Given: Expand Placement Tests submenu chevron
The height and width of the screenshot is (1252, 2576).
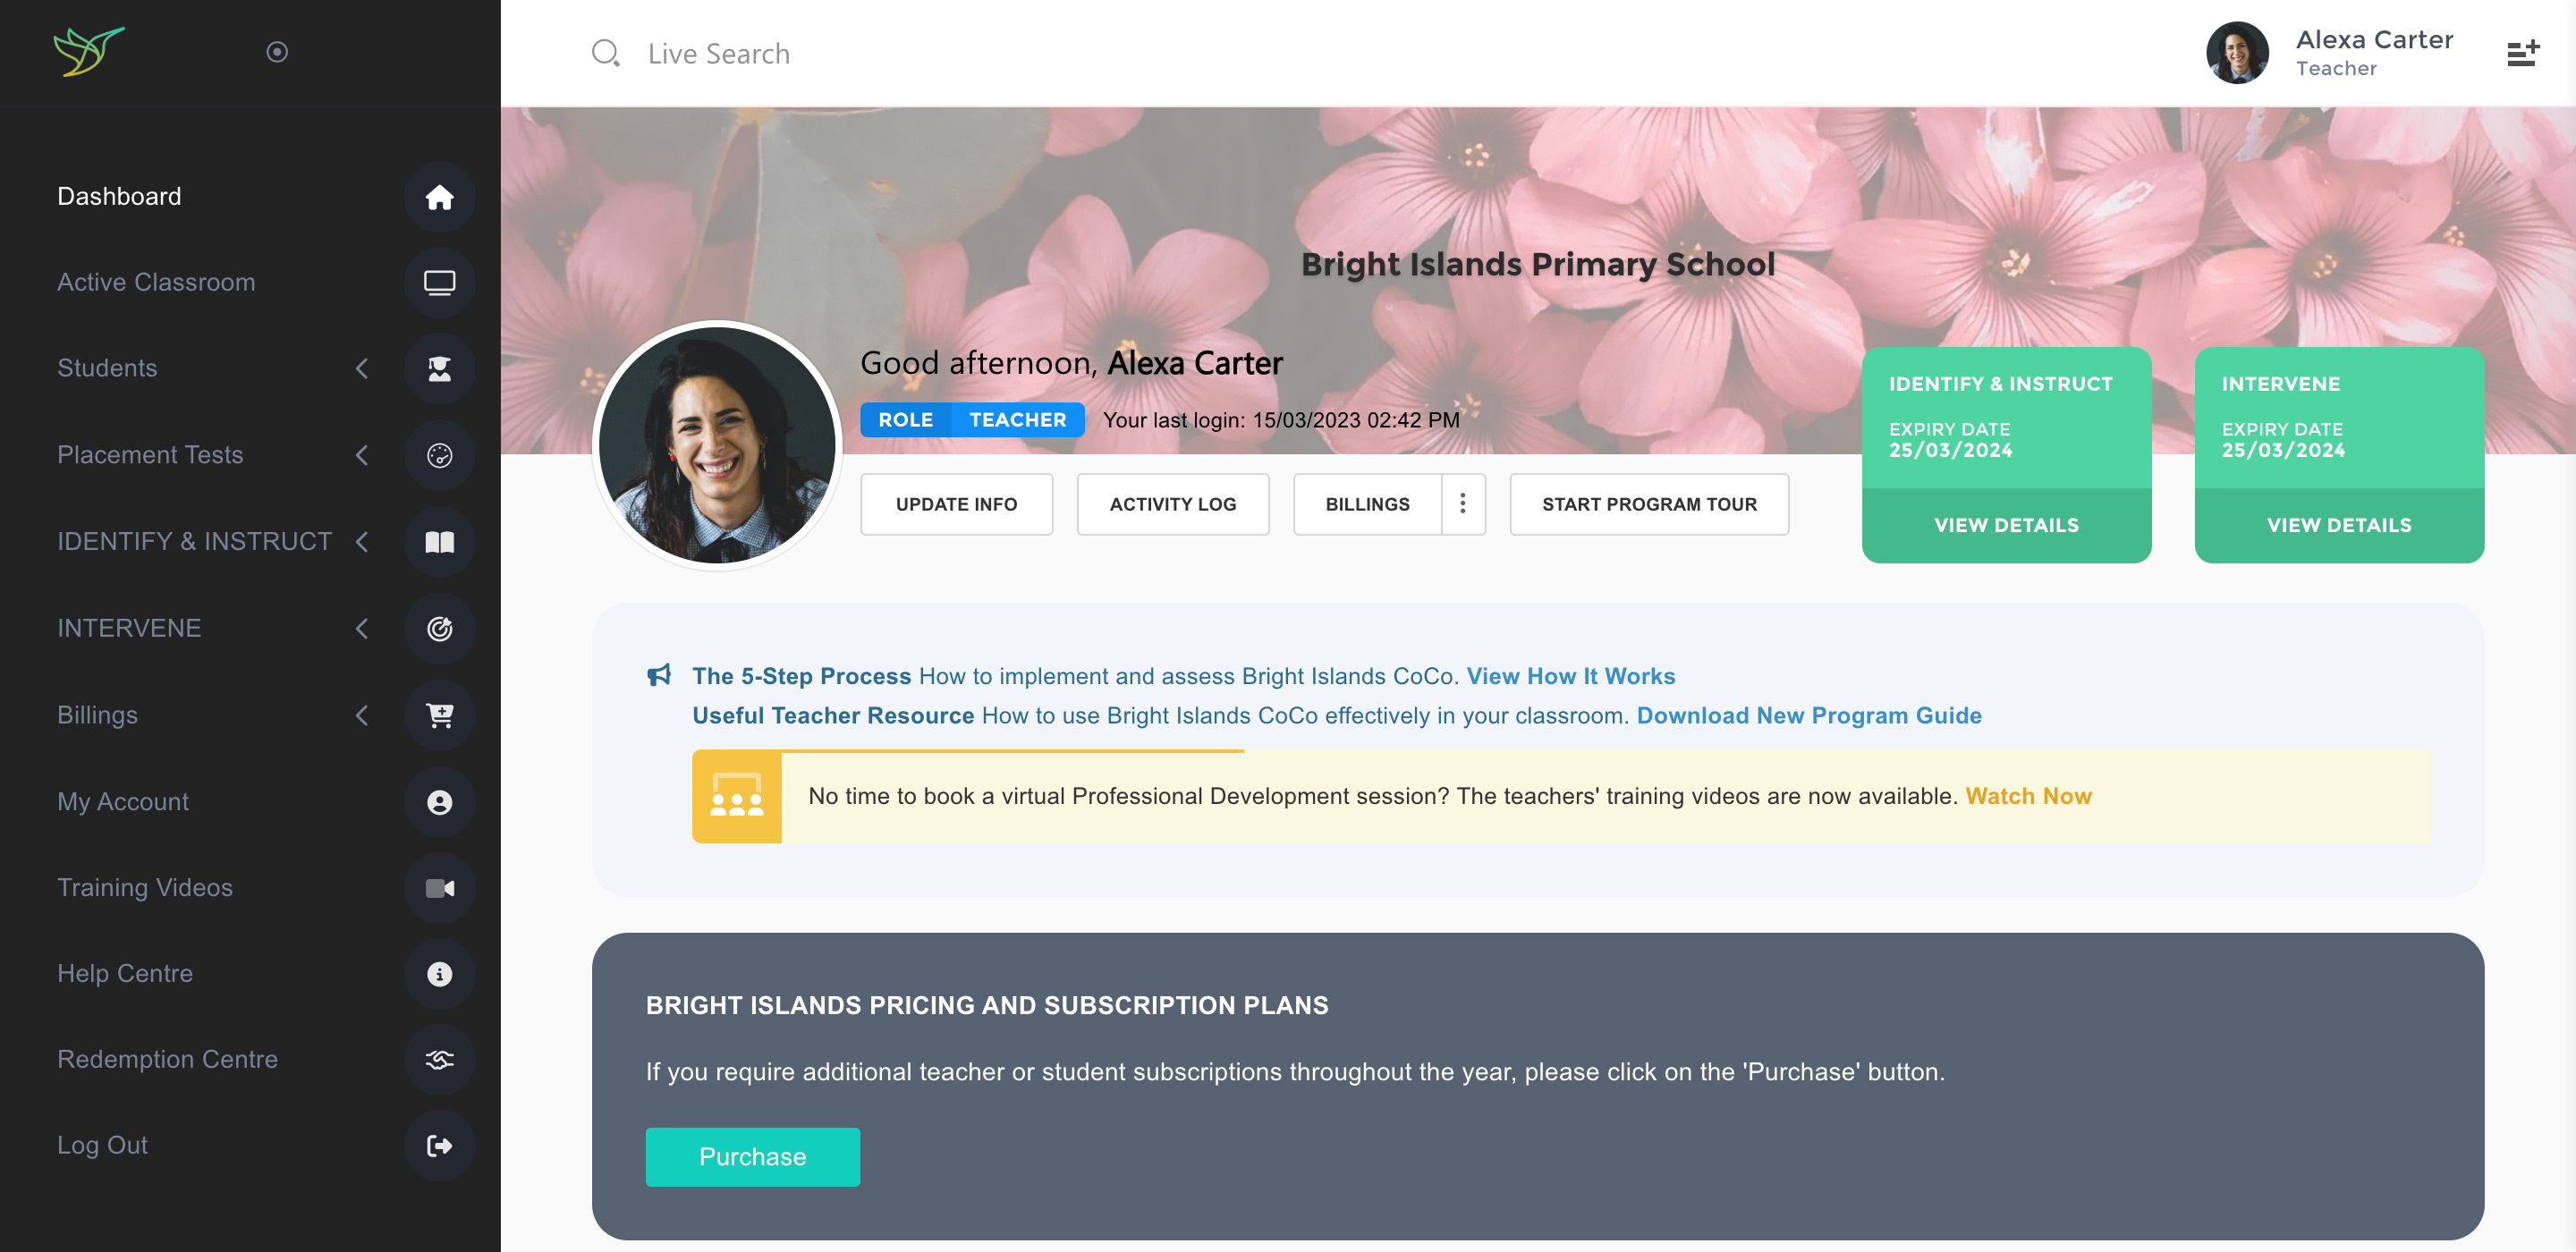Looking at the screenshot, I should 362,456.
